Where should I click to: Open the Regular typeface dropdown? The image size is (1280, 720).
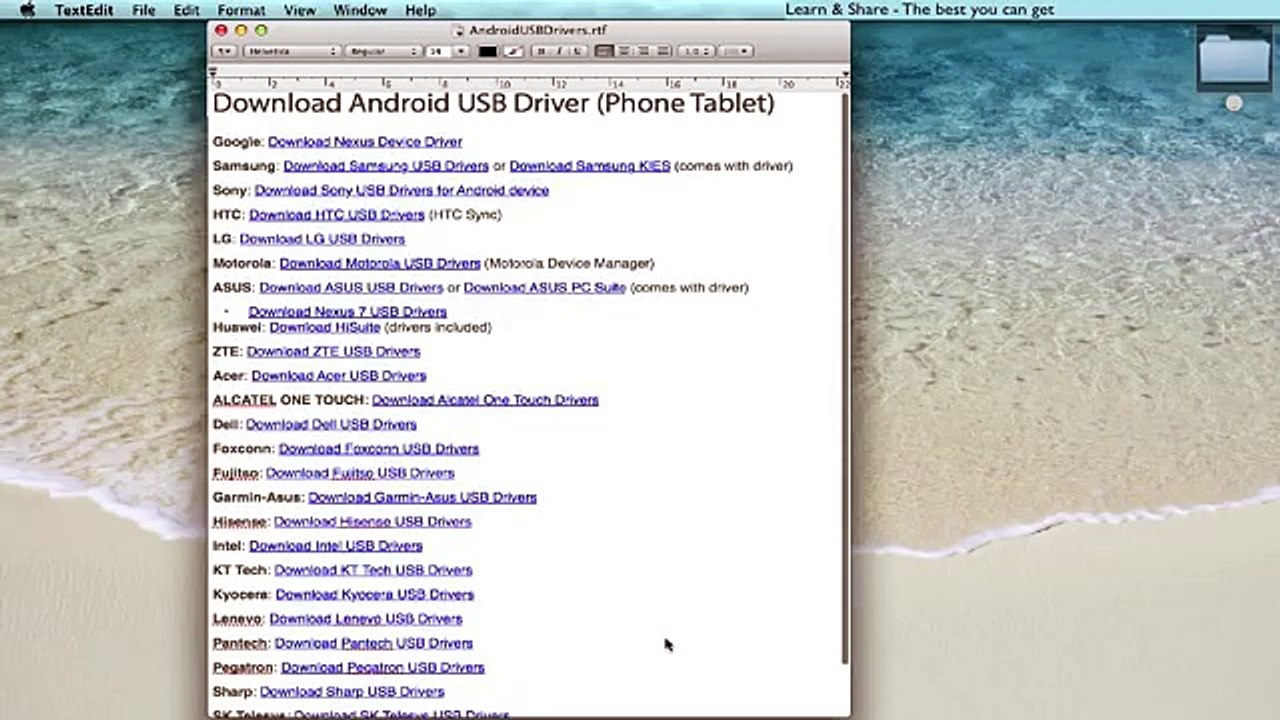pos(383,51)
